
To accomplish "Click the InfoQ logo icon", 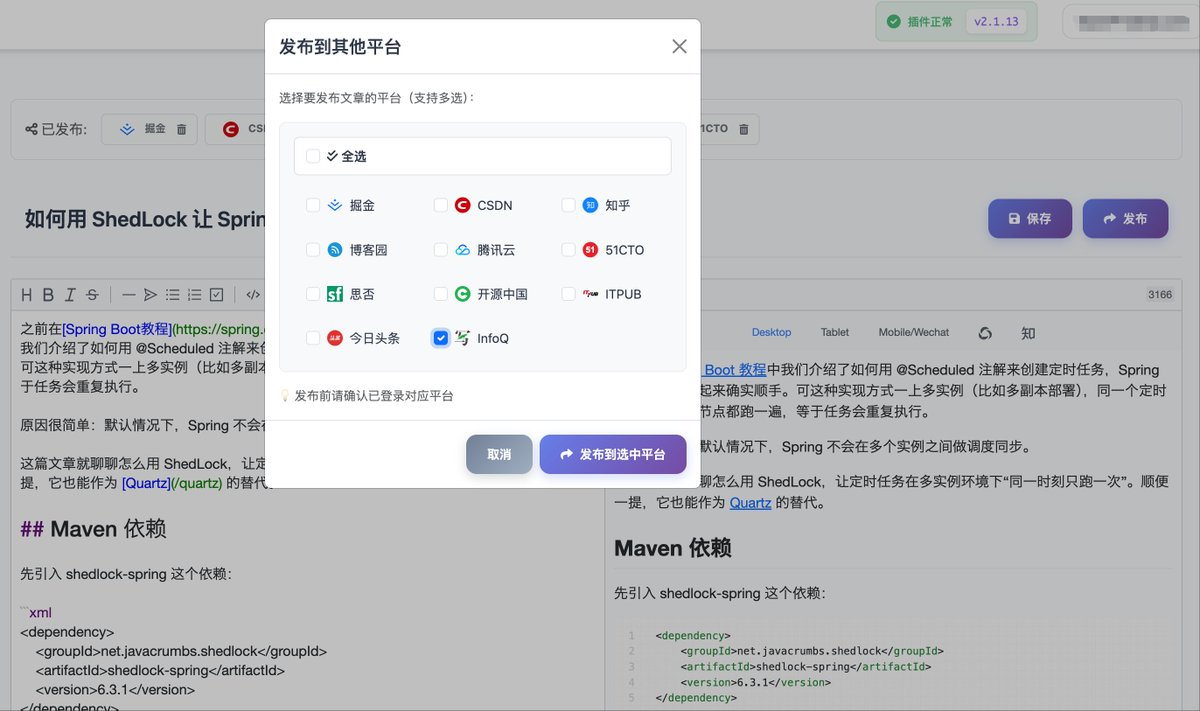I will click(x=462, y=338).
